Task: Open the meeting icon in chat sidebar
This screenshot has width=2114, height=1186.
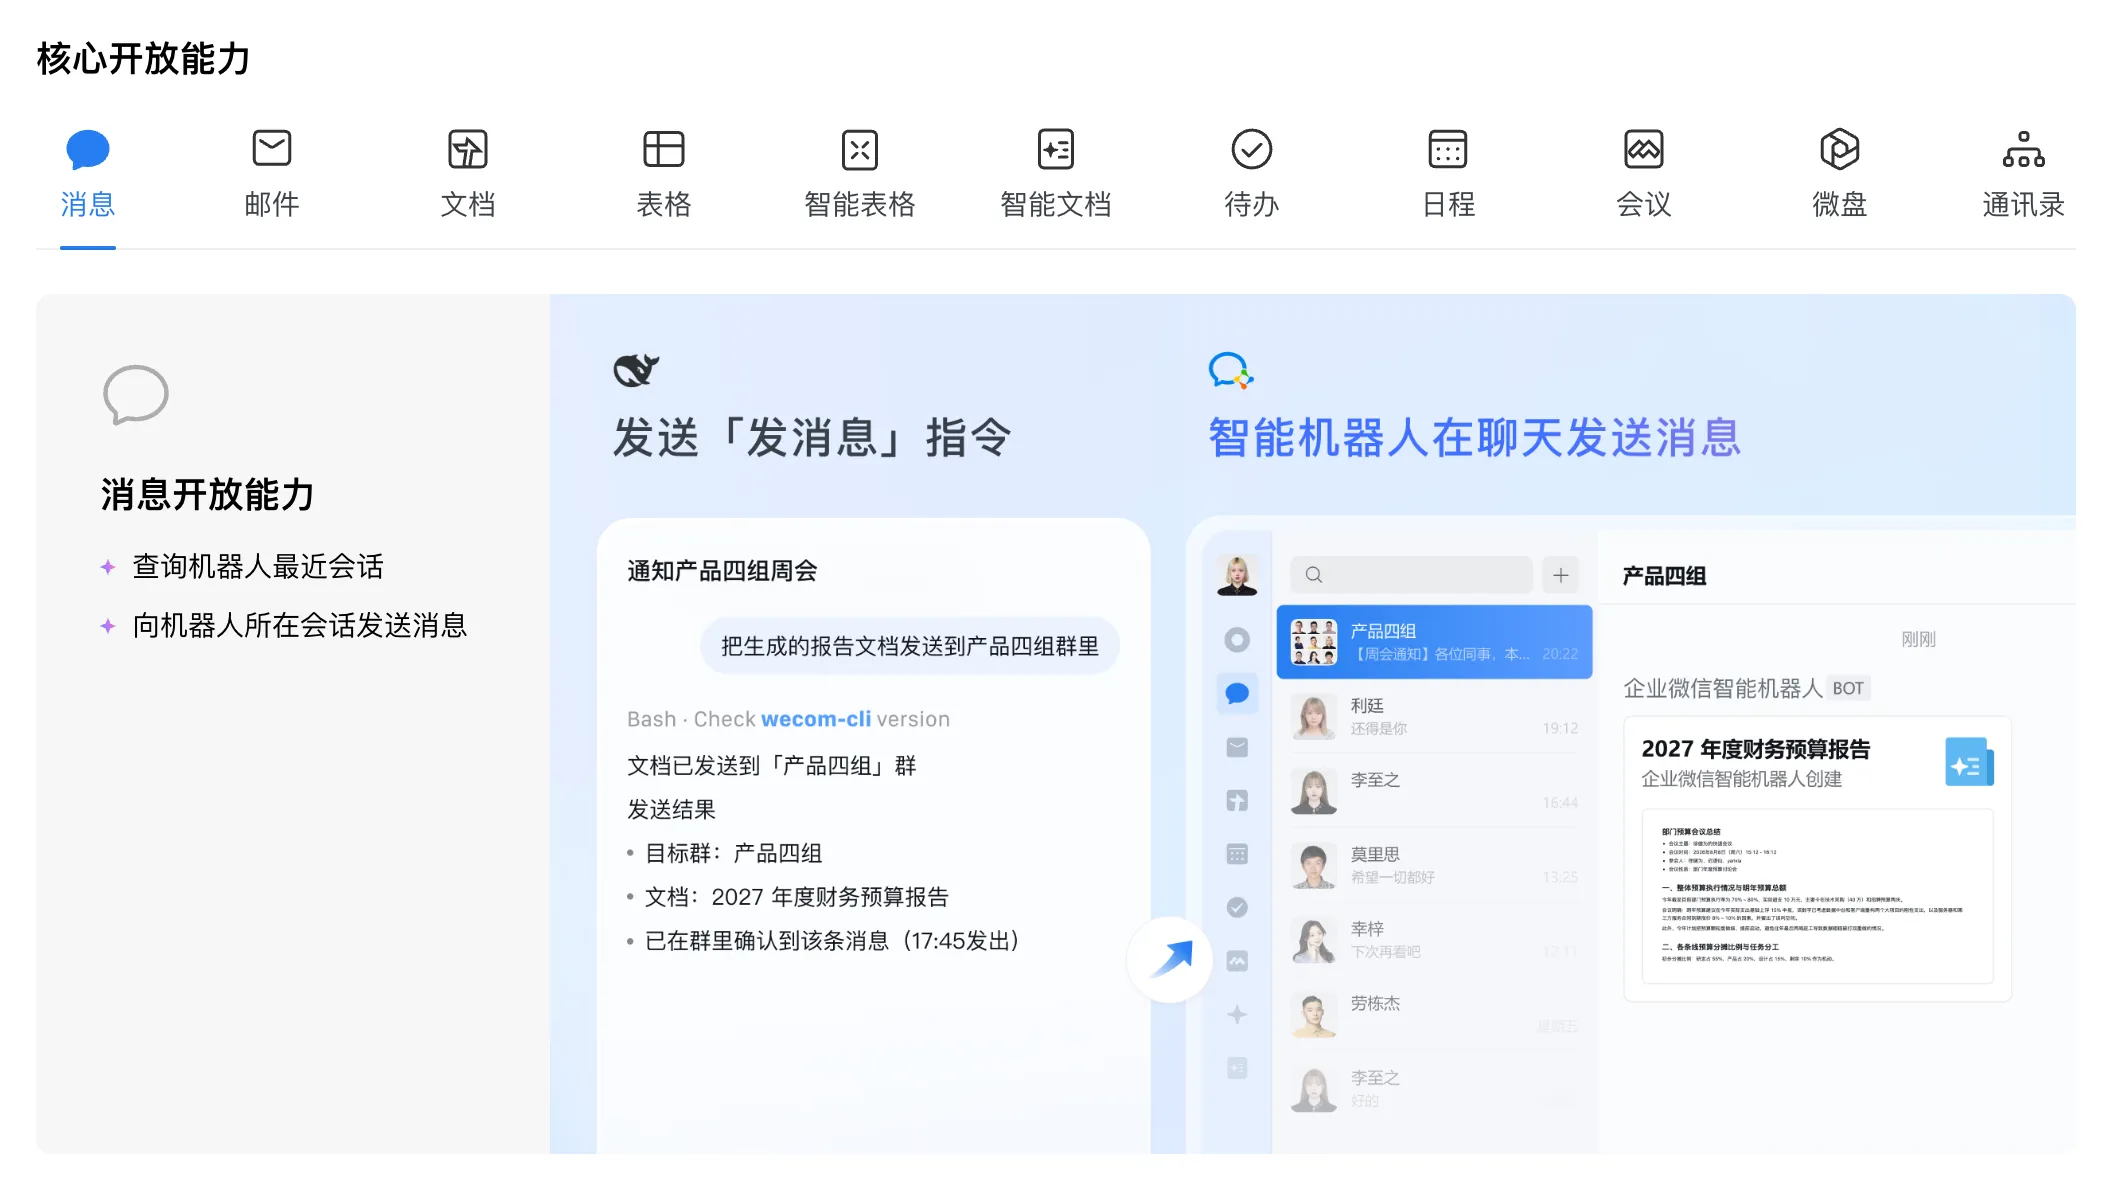Action: click(1237, 961)
